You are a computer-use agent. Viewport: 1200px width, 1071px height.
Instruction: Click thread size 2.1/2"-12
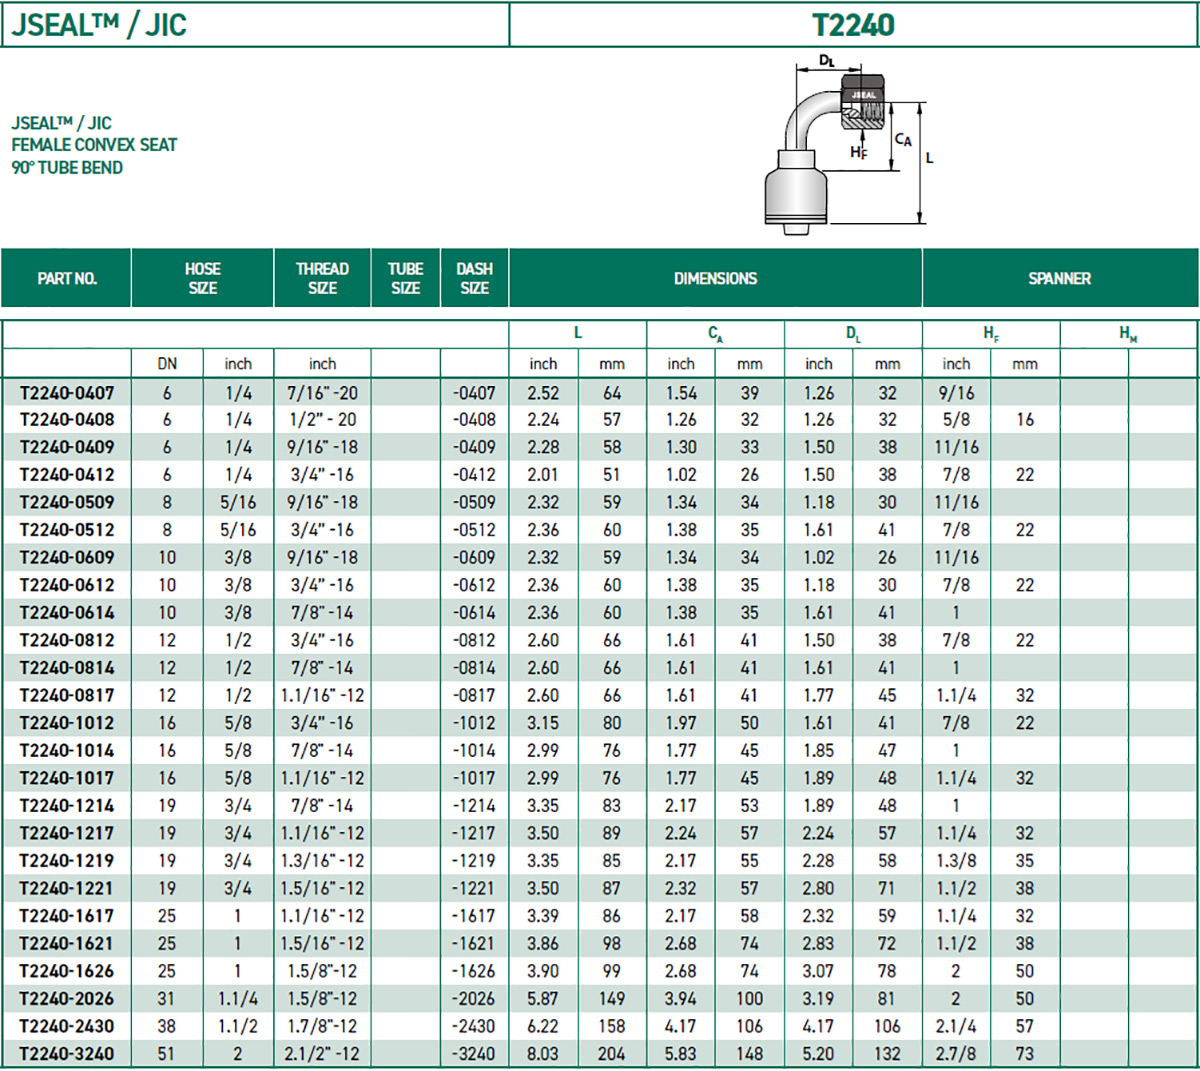pos(322,1053)
